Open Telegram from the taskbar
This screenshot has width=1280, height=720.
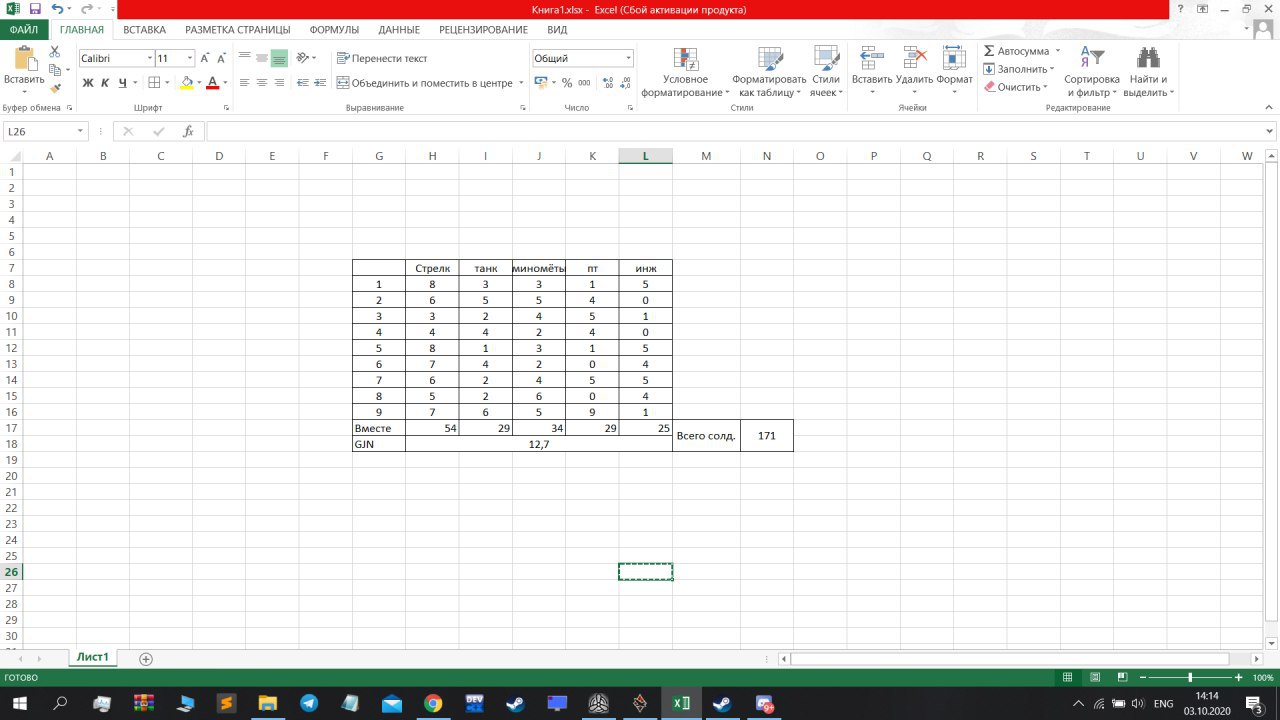(x=308, y=704)
